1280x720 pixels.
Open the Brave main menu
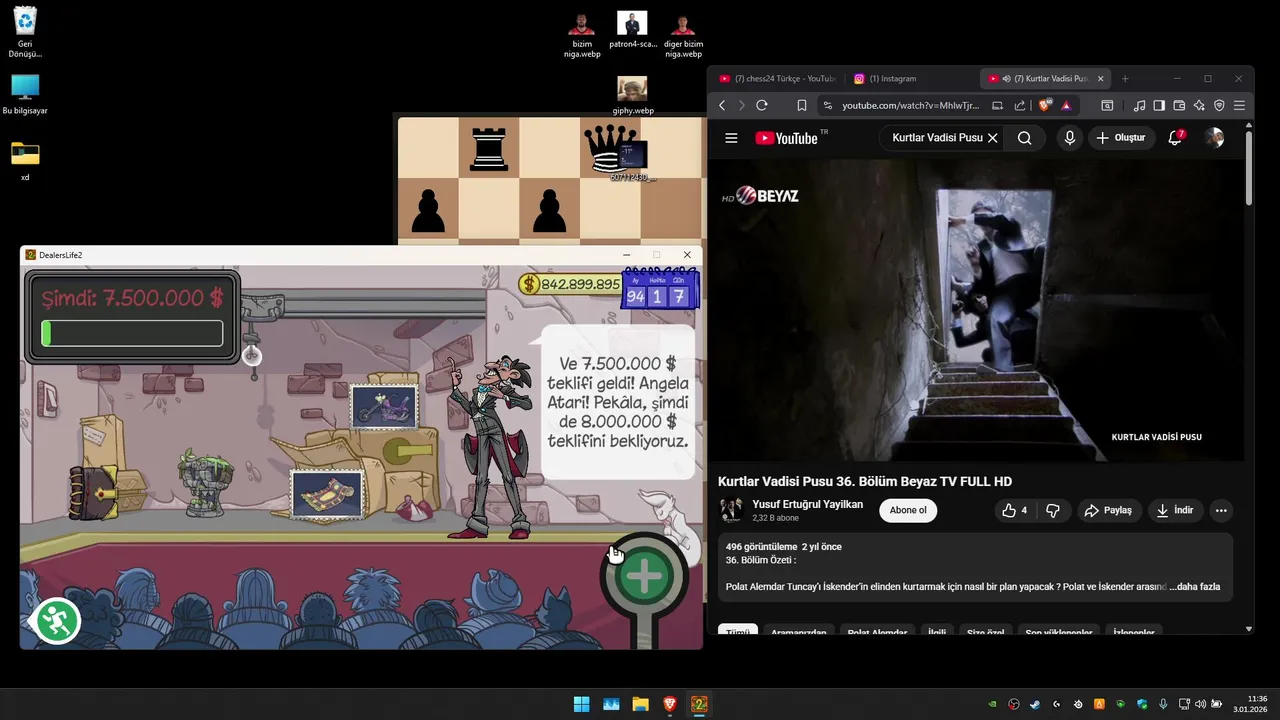click(1240, 105)
